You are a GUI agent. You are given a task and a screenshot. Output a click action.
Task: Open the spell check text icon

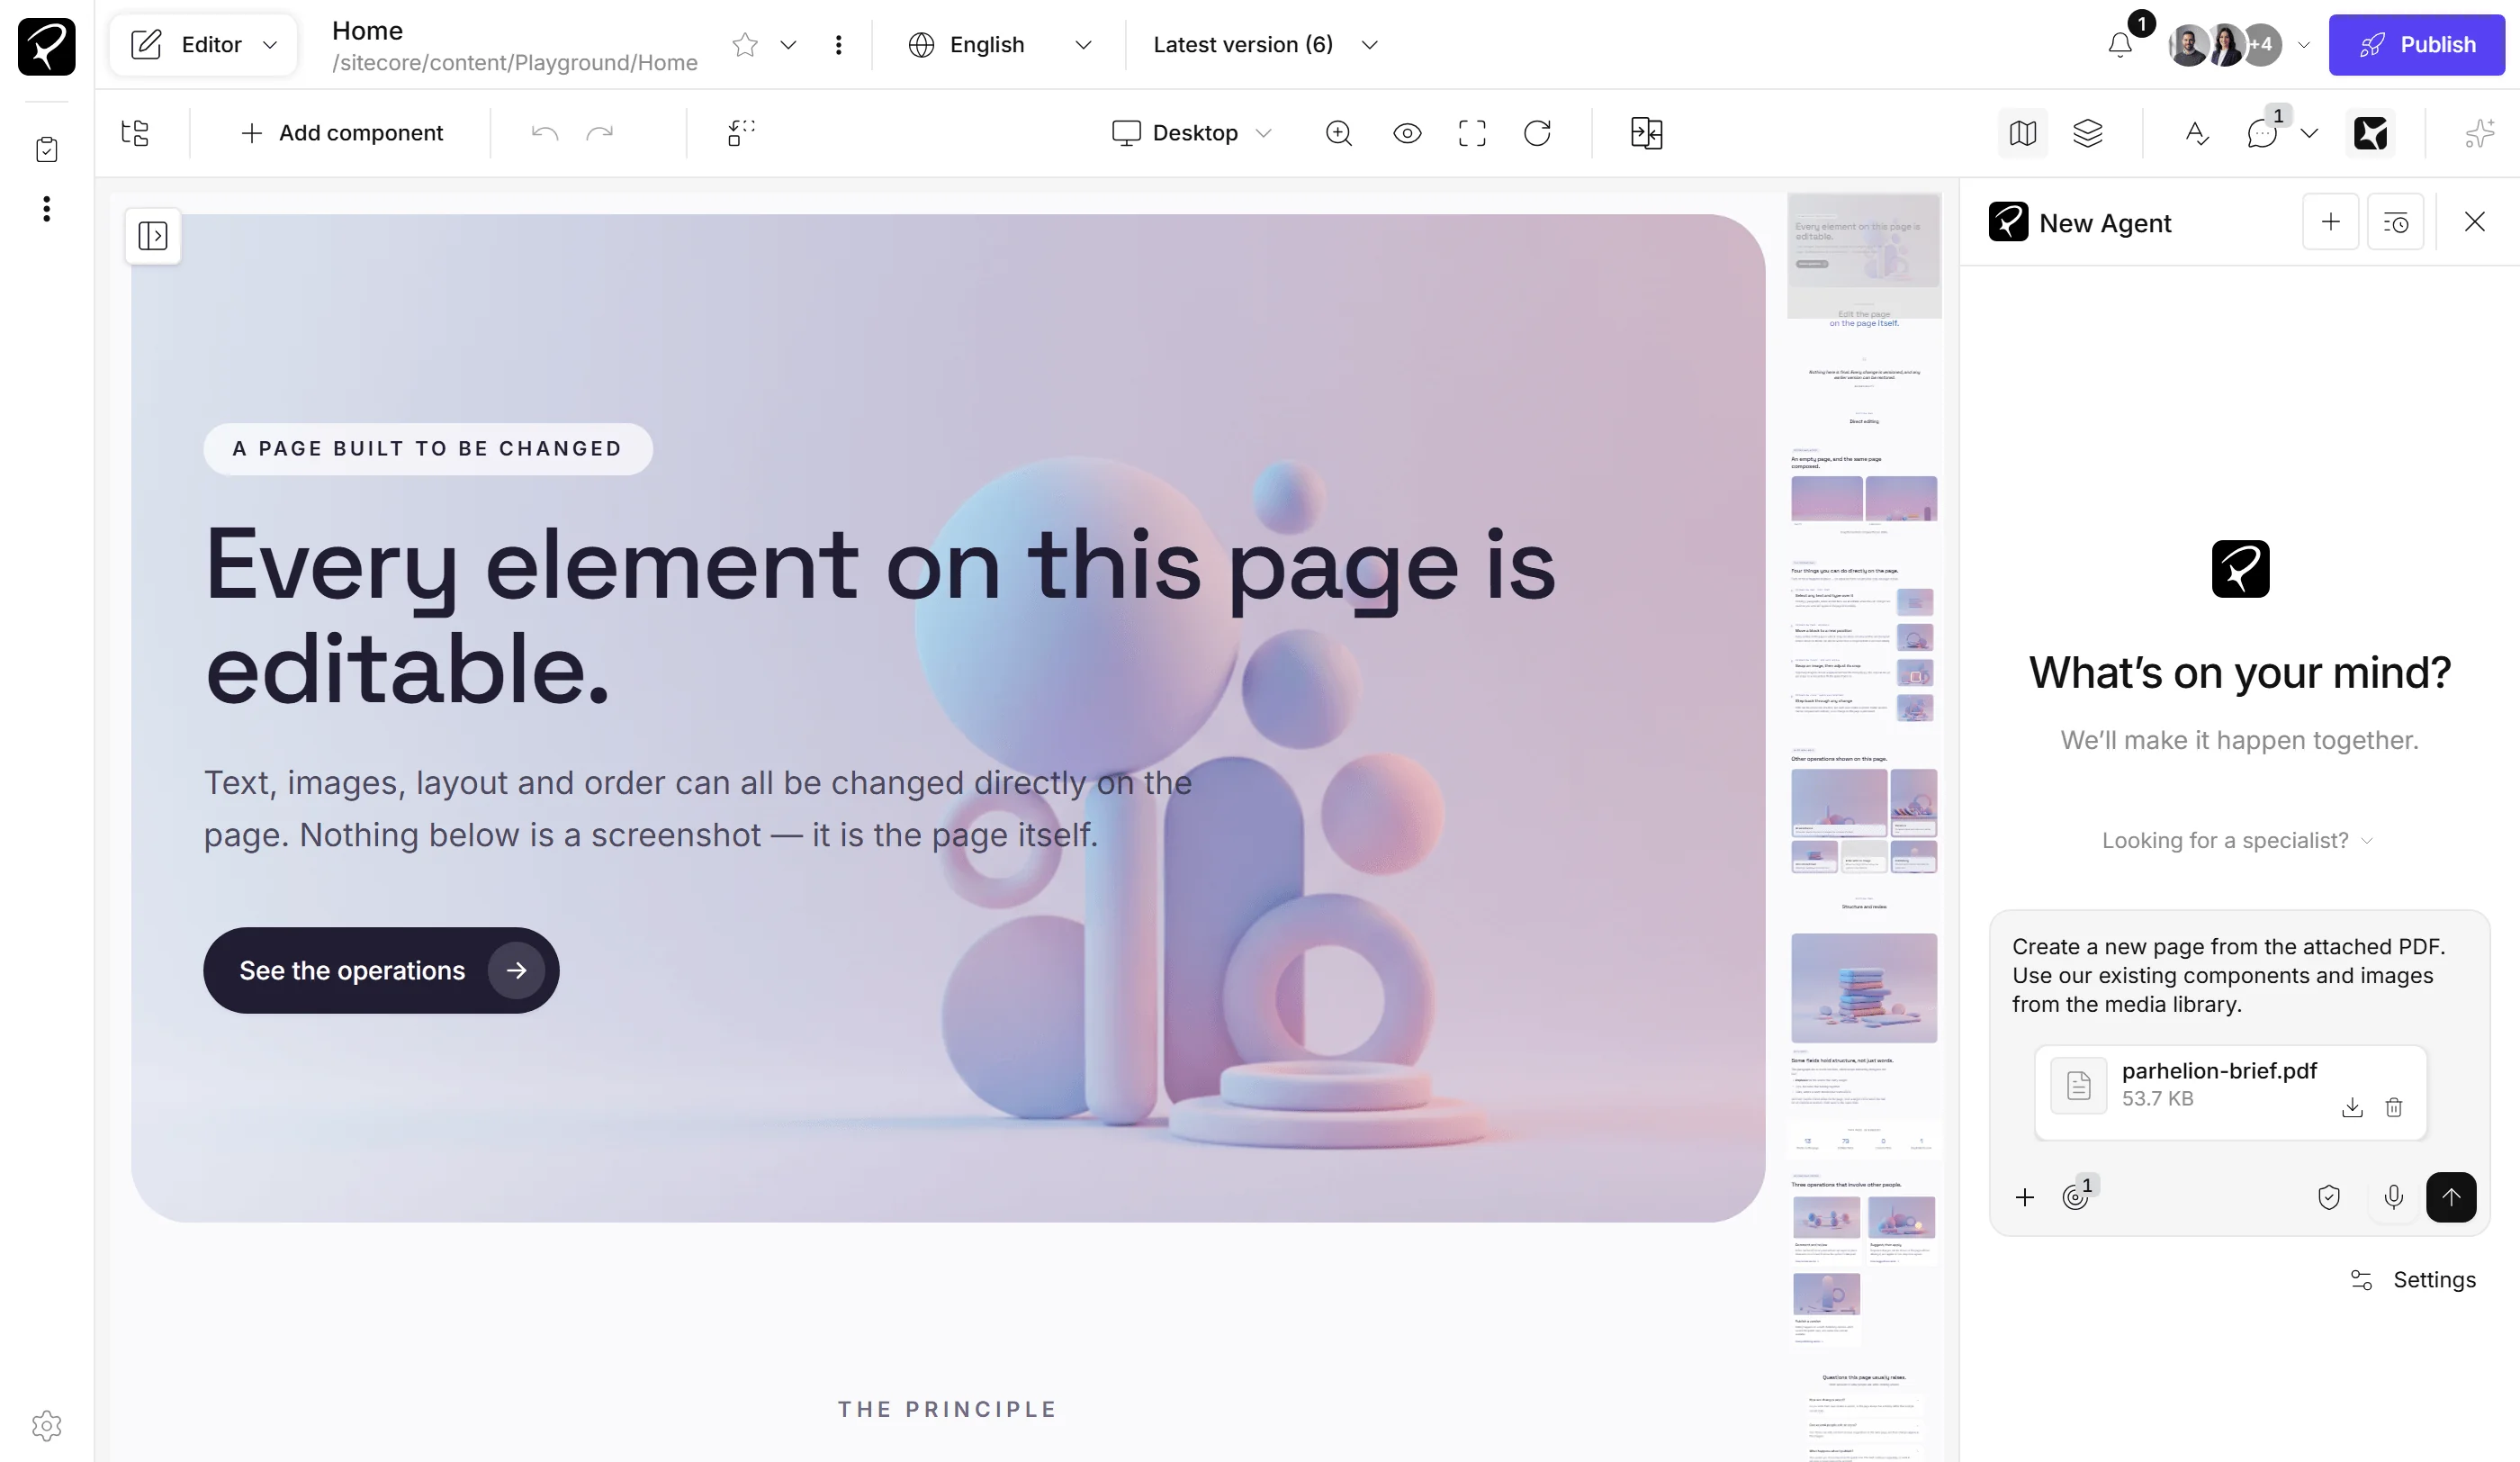click(2197, 133)
